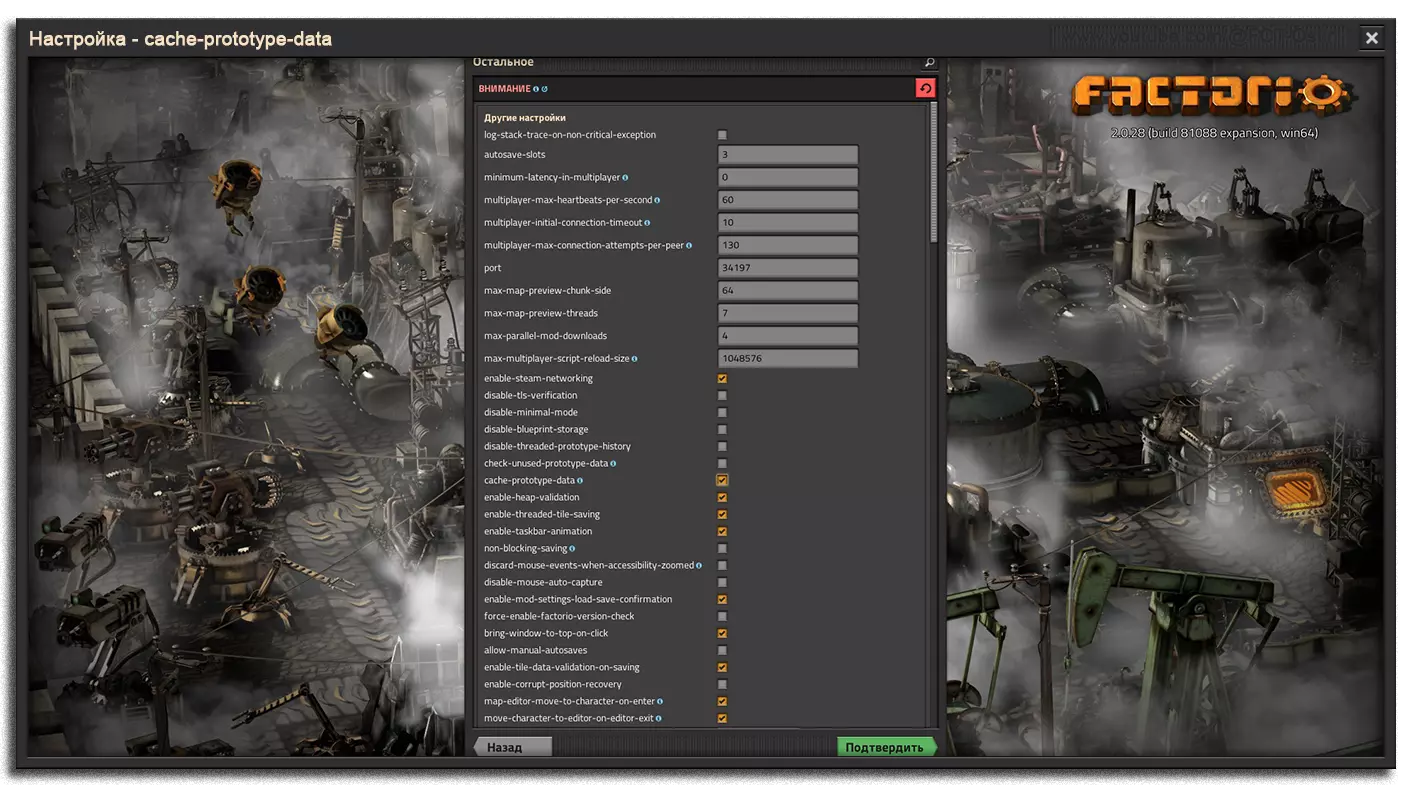The image size is (1412, 786).
Task: Click info icon for move-character-to-editor-on-editor-exit
Action: pyautogui.click(x=658, y=719)
